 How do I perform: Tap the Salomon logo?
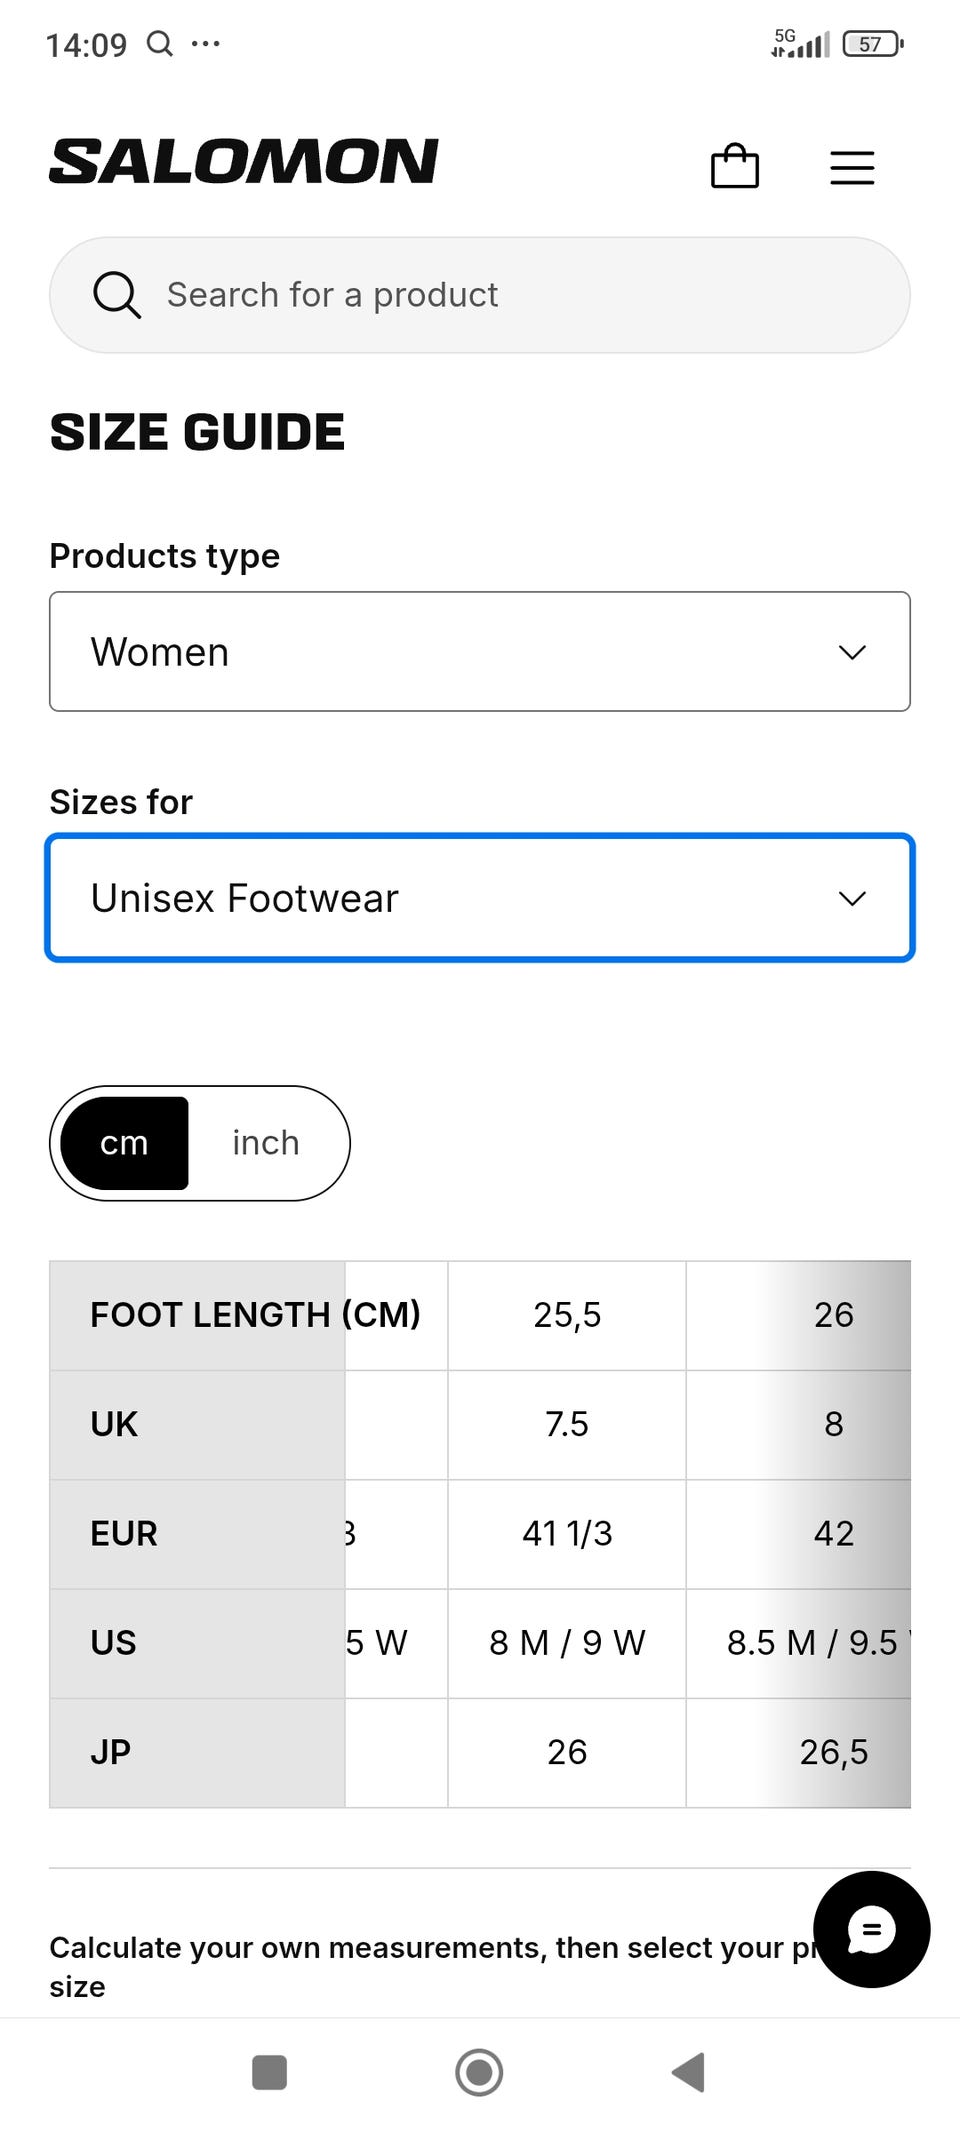pyautogui.click(x=244, y=162)
